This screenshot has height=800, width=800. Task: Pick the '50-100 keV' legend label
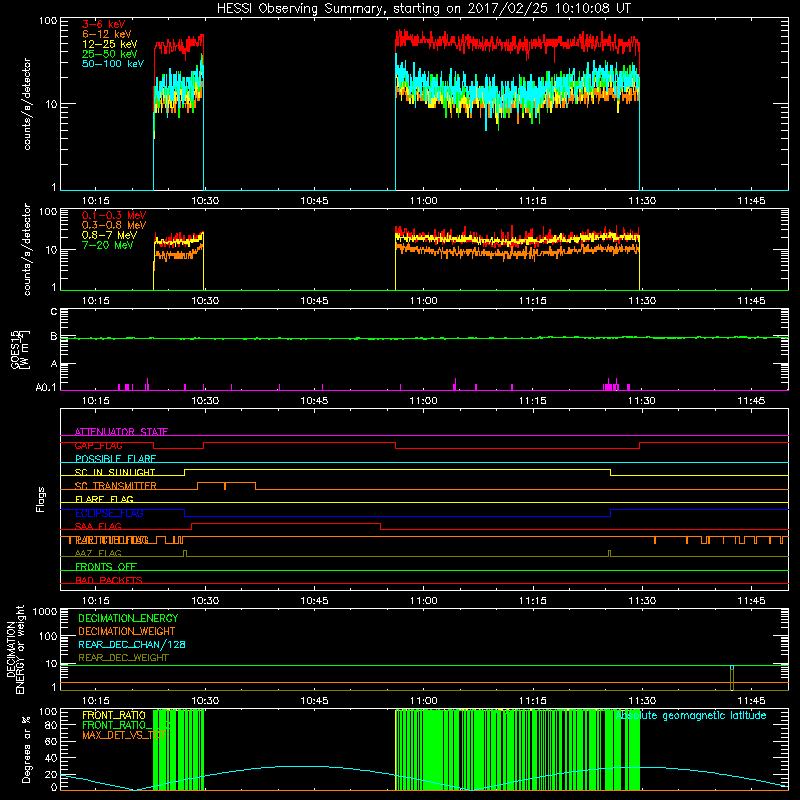tap(113, 64)
